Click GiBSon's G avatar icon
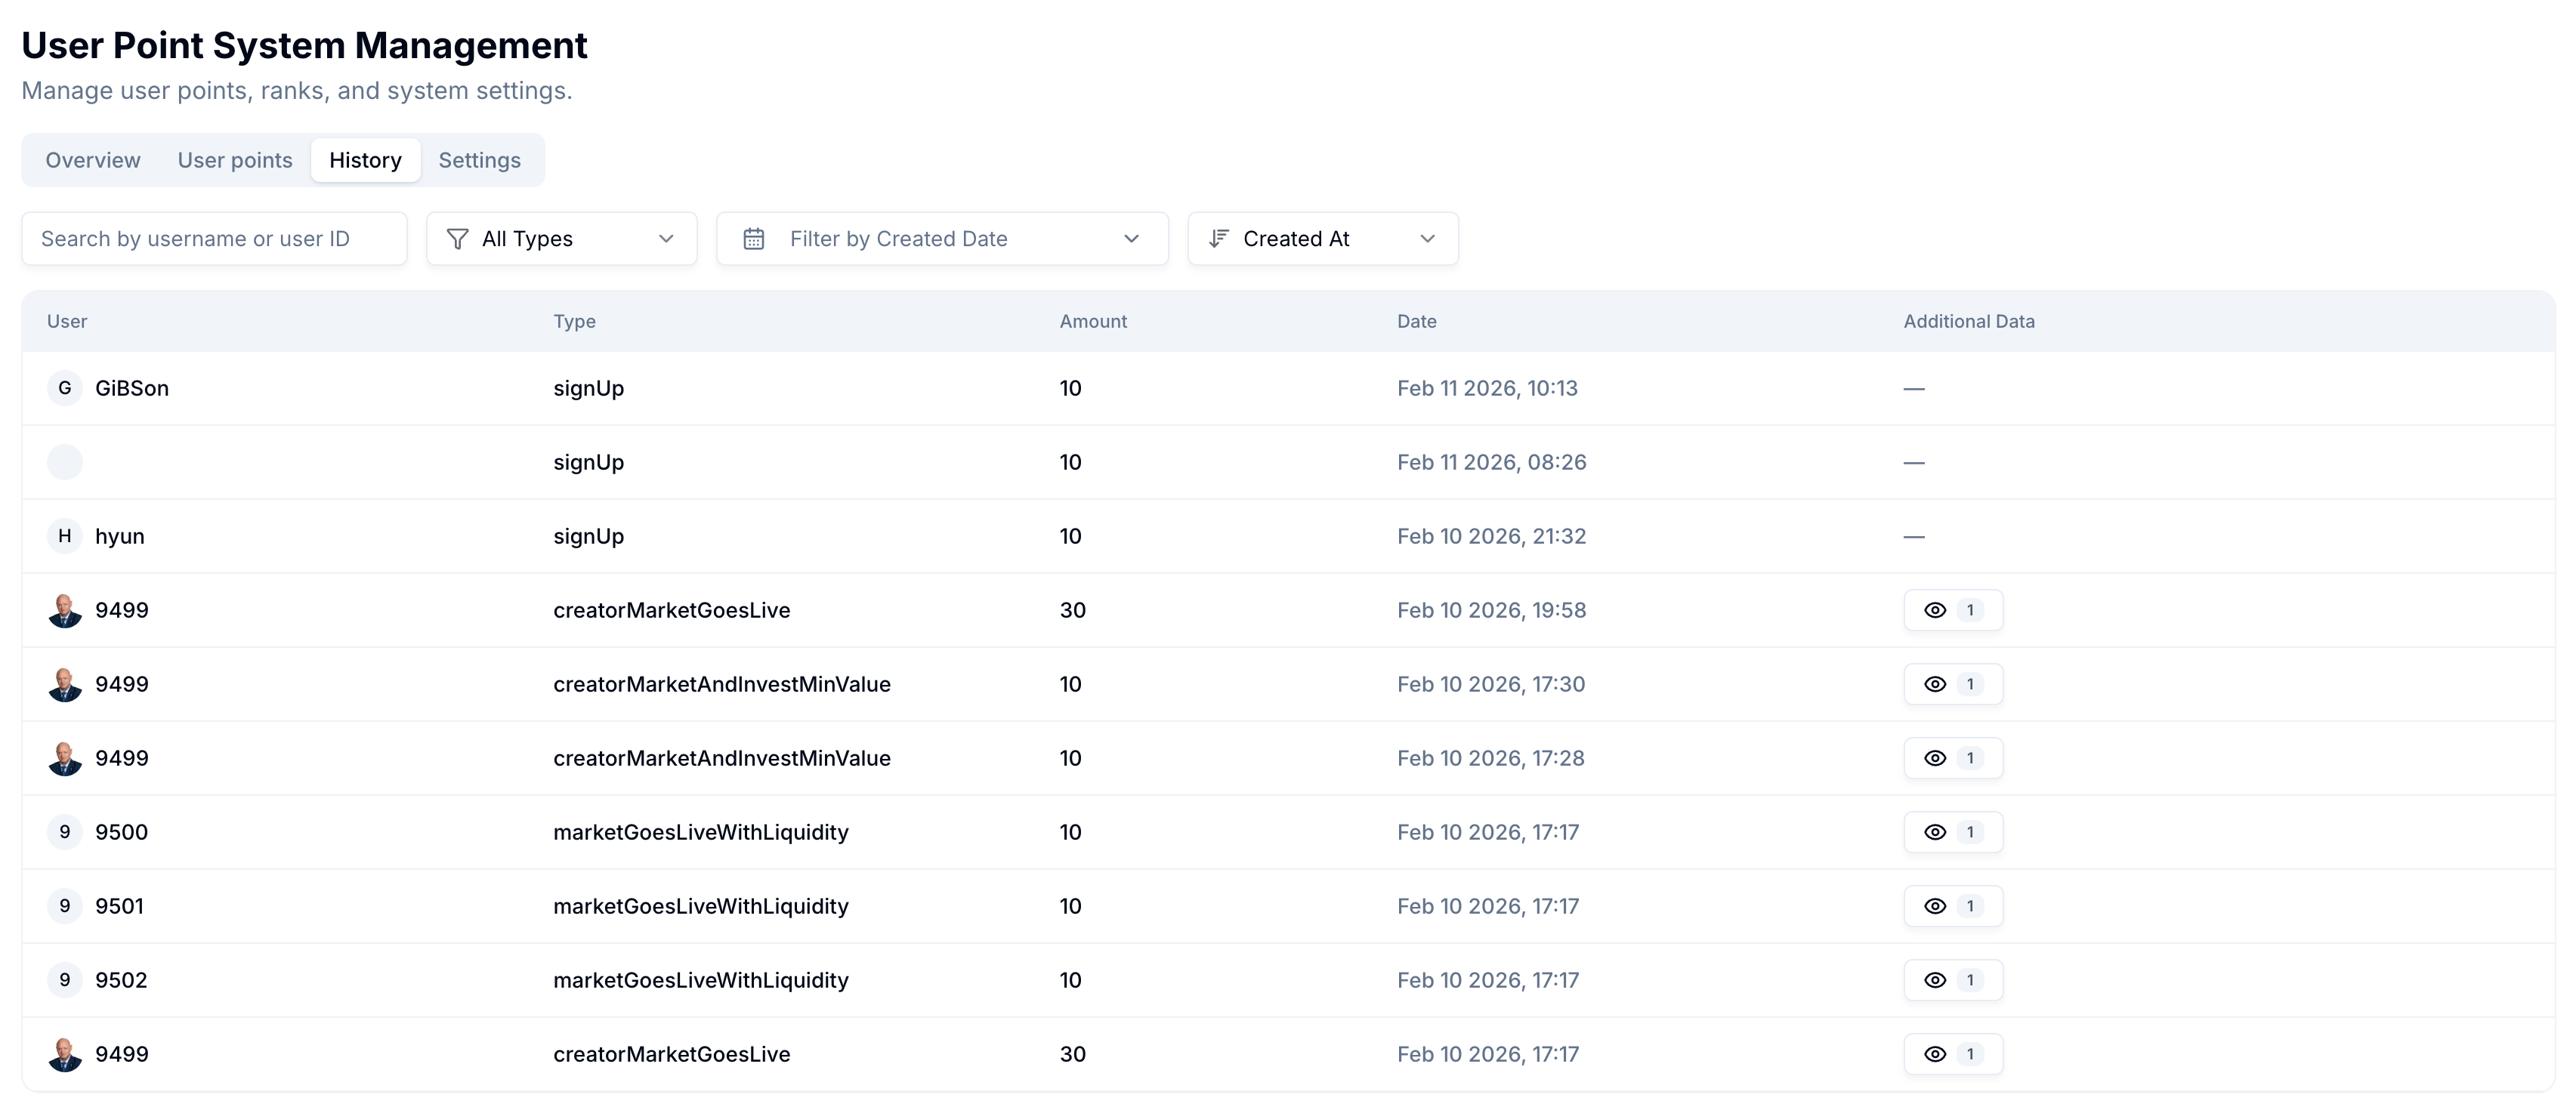2576x1110 pixels. coord(65,388)
